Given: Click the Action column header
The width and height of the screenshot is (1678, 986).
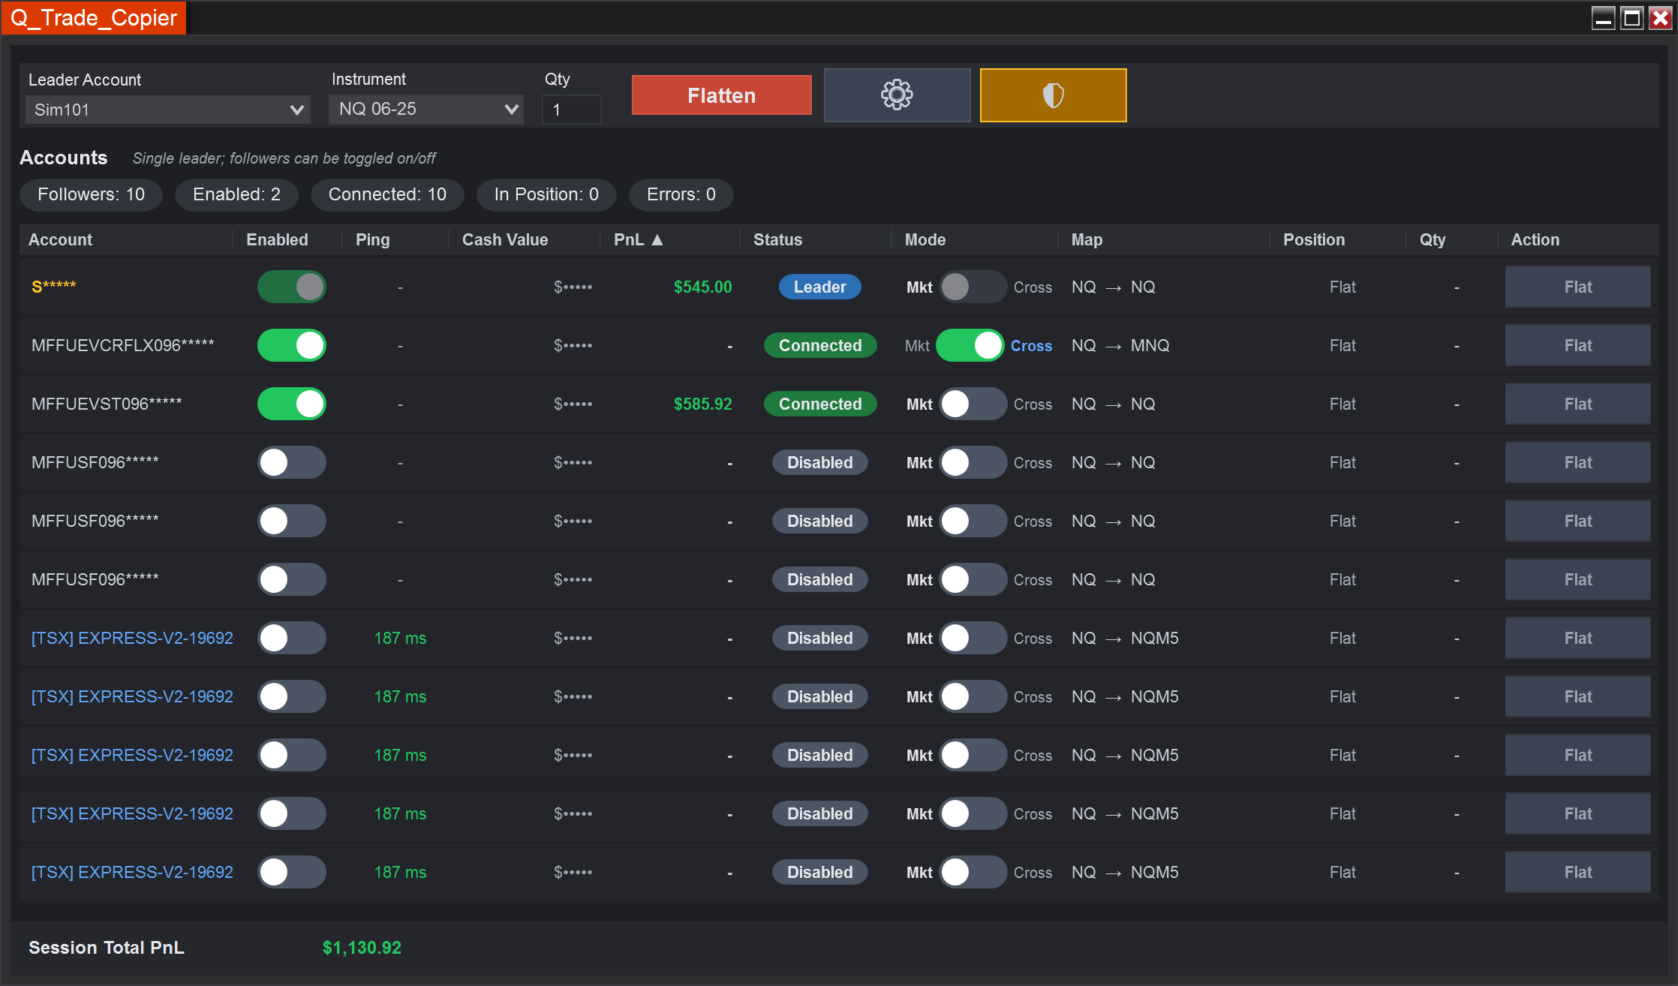Looking at the screenshot, I should [1535, 240].
